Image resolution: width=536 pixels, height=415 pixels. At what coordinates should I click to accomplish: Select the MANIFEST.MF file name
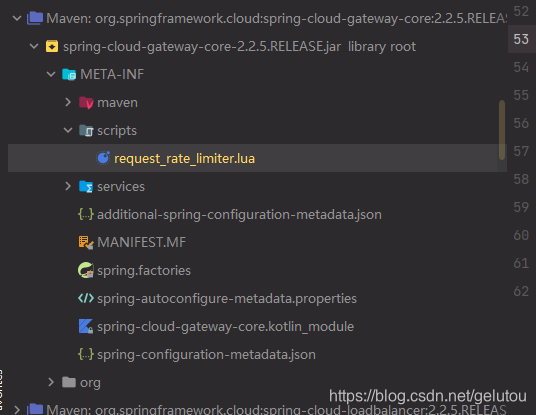(x=142, y=242)
